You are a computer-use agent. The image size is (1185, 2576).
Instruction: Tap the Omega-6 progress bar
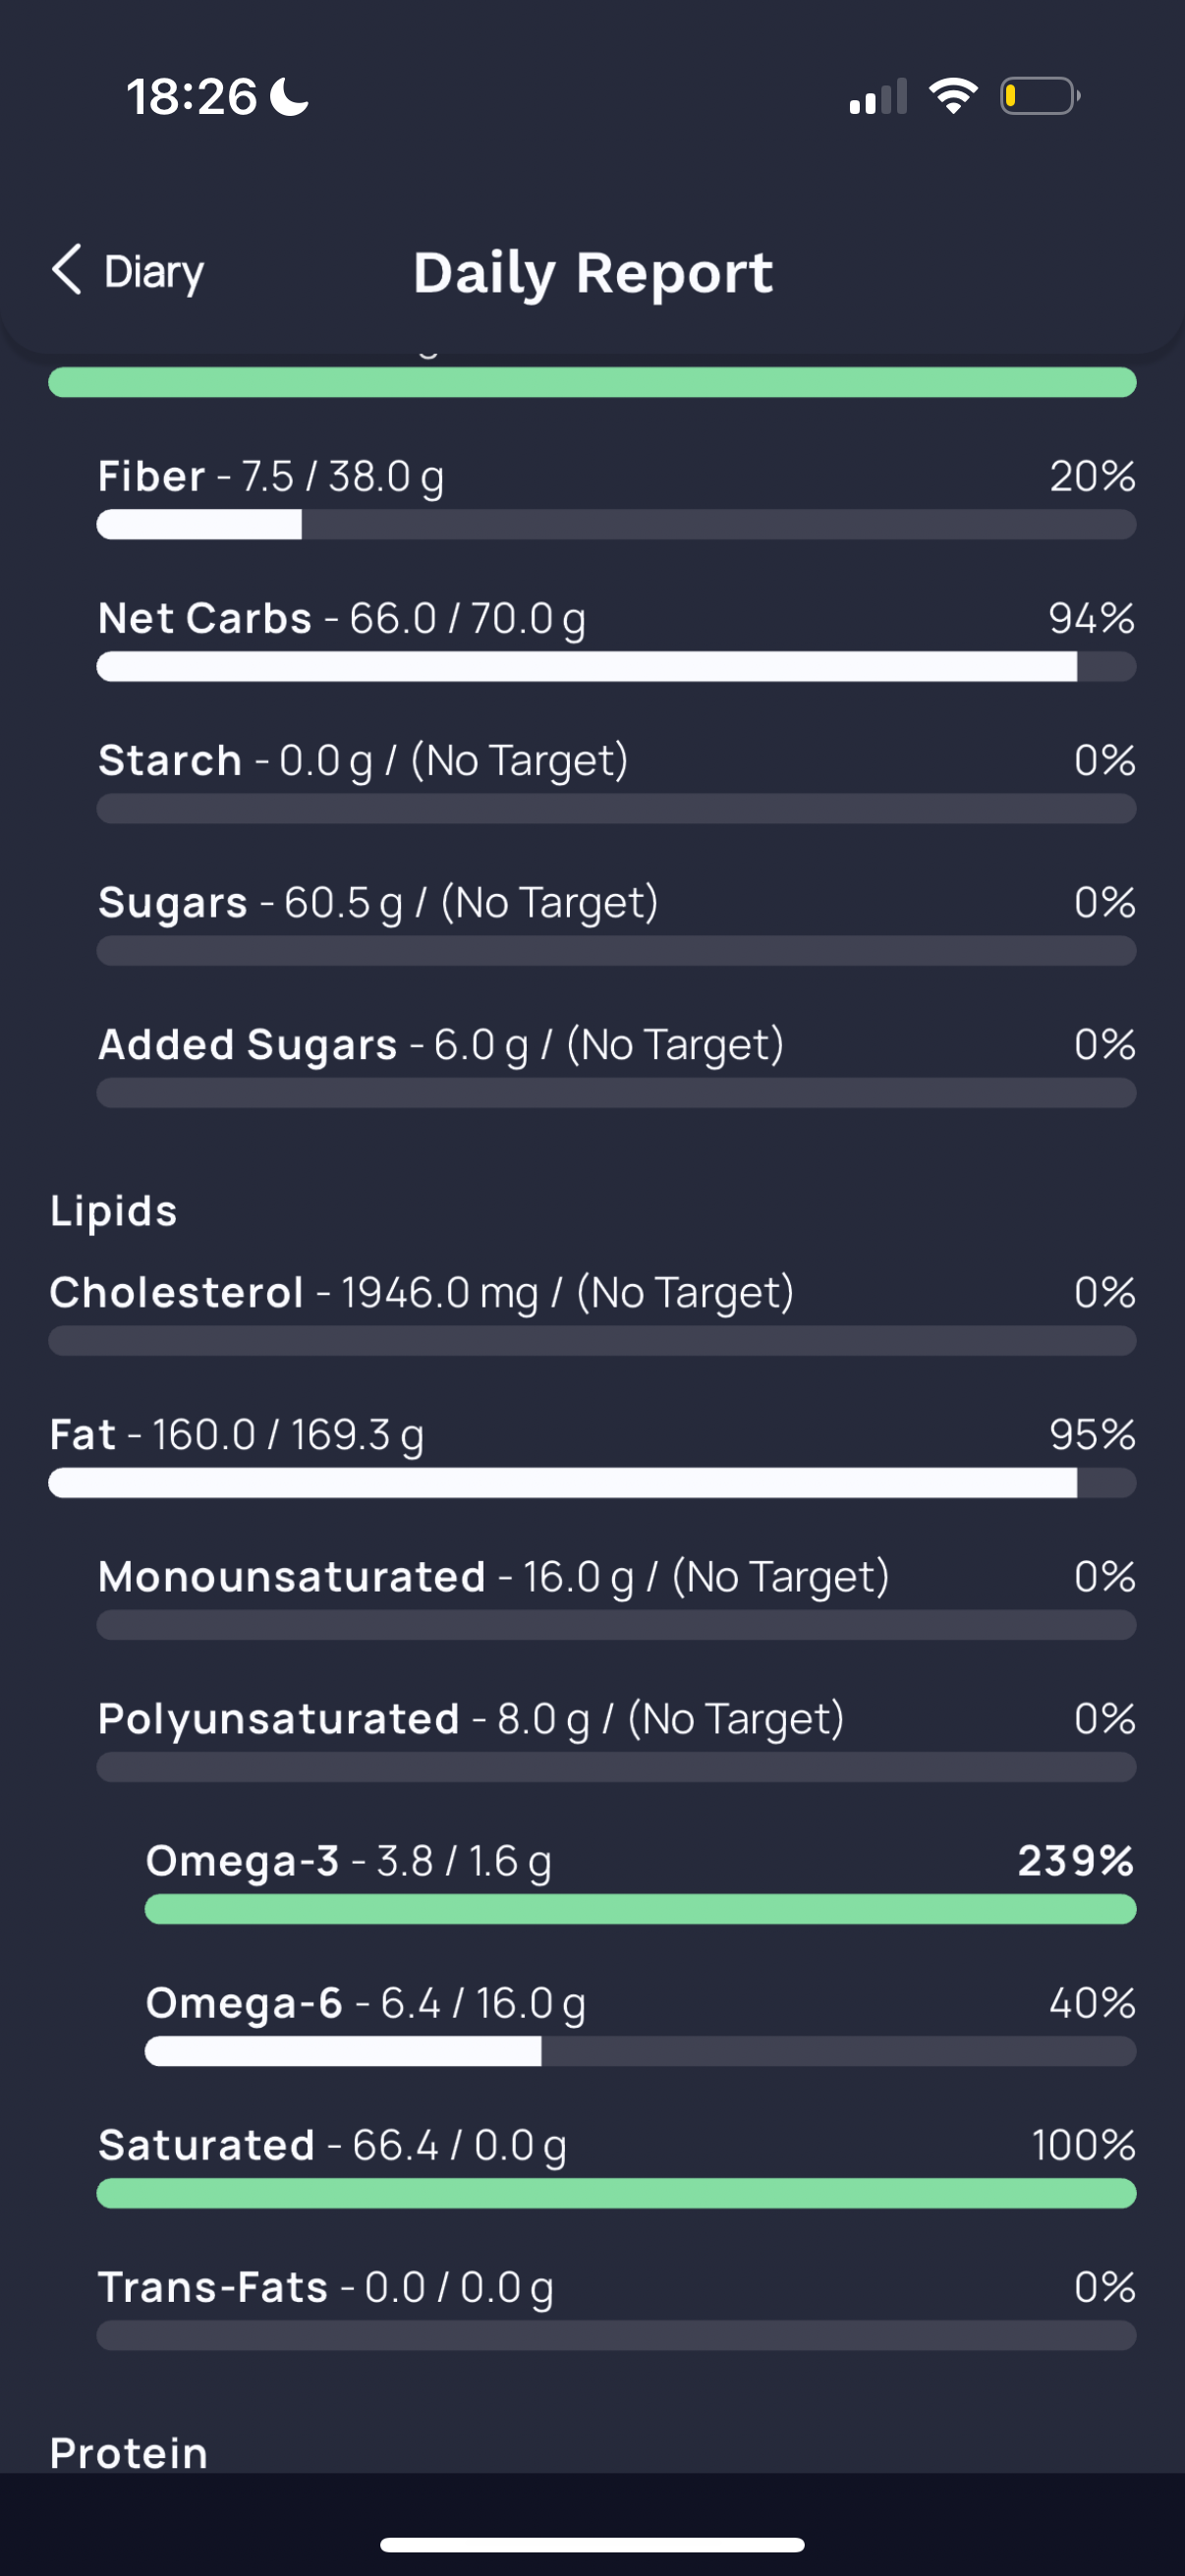(640, 2052)
